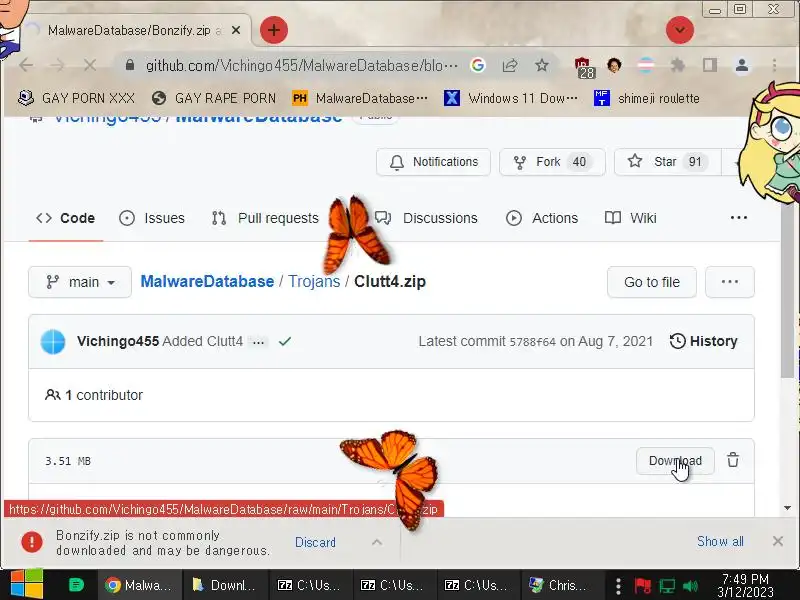This screenshot has width=800, height=600.
Task: Open Vichingo455 avatar in commit row
Action: coord(53,342)
